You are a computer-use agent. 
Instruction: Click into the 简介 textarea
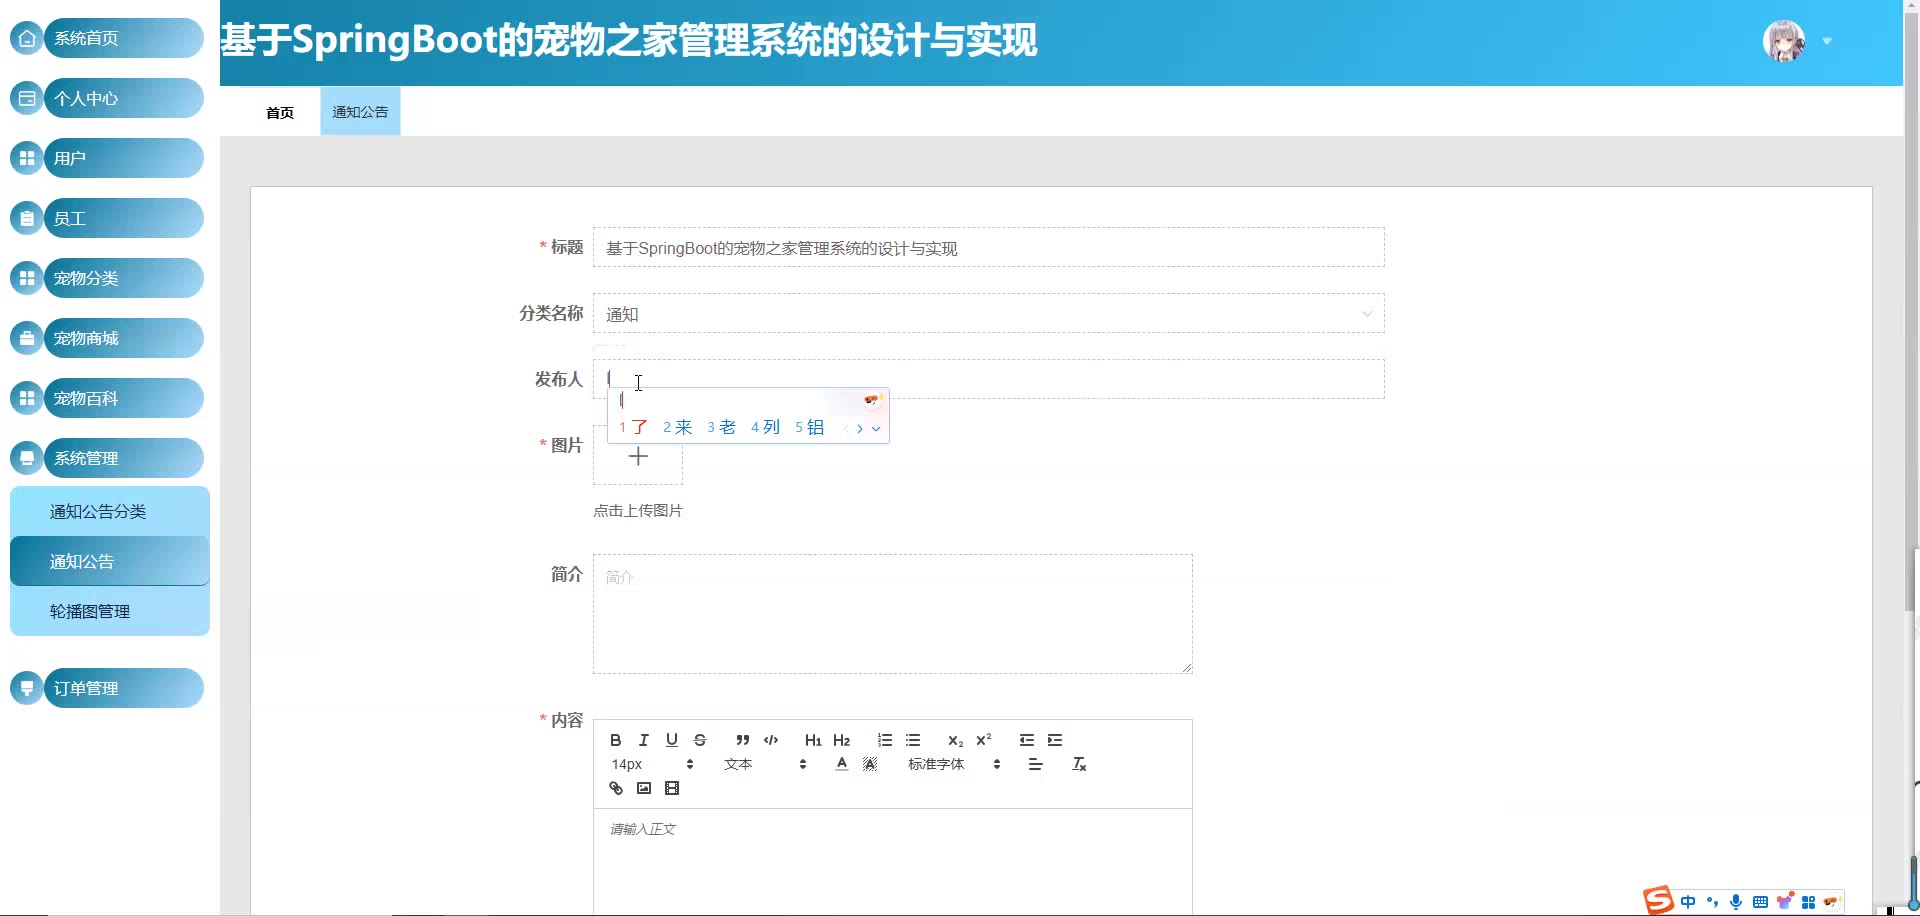[x=892, y=614]
